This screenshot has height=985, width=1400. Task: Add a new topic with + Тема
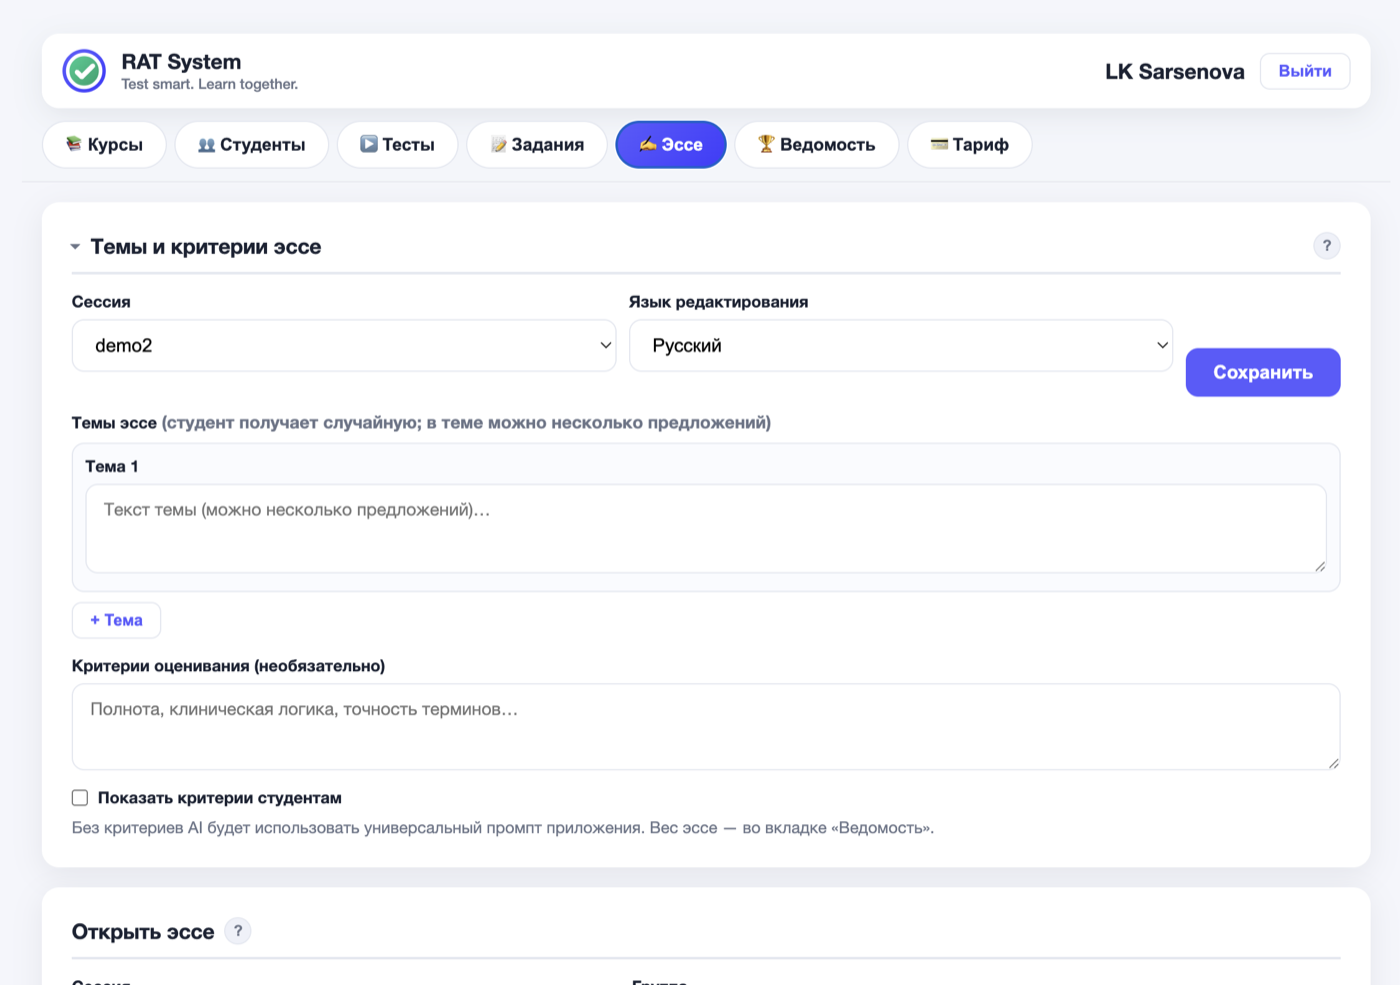click(x=116, y=620)
